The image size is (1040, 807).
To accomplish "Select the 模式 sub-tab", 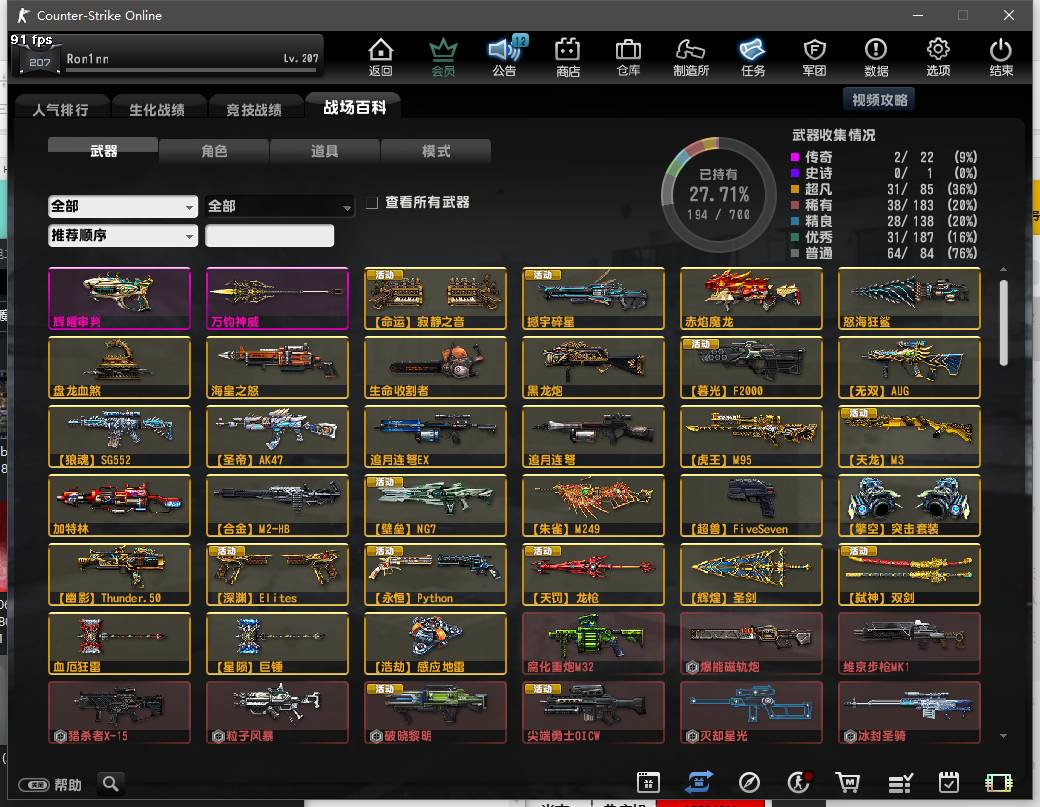I will coord(436,151).
